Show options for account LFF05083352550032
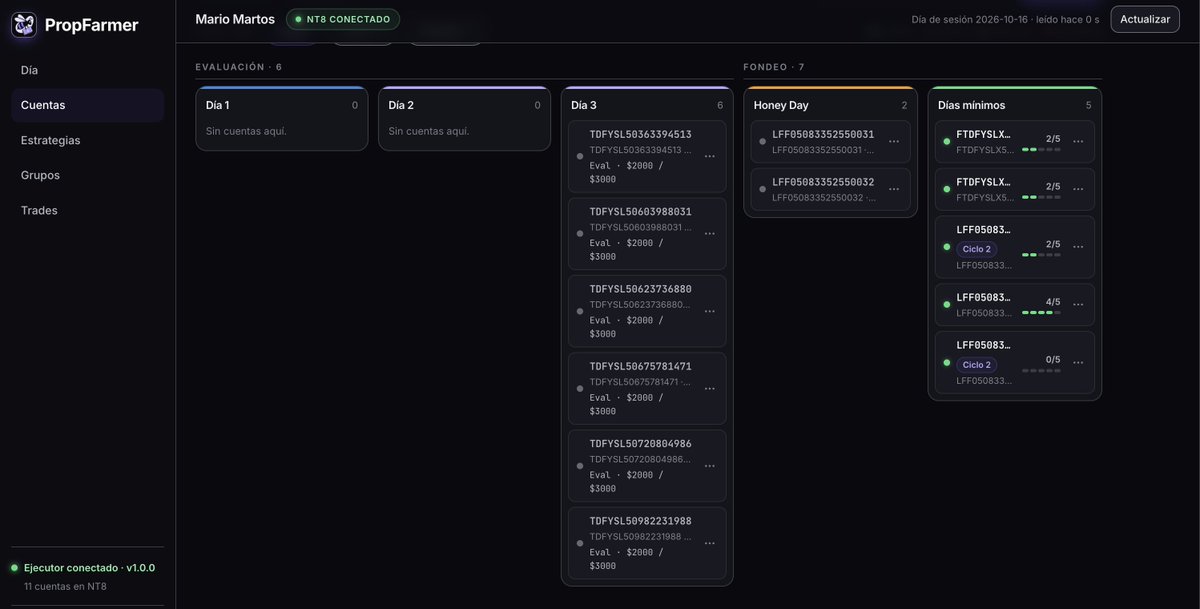Screen dimensions: 1200x609 [894, 190]
